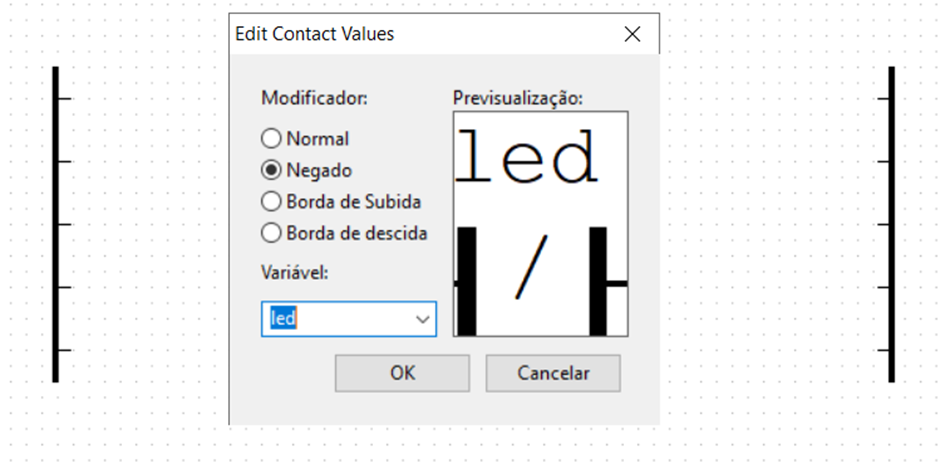Viewport: 940px width, 473px height.
Task: Select the left power rail bar
Action: point(56,224)
